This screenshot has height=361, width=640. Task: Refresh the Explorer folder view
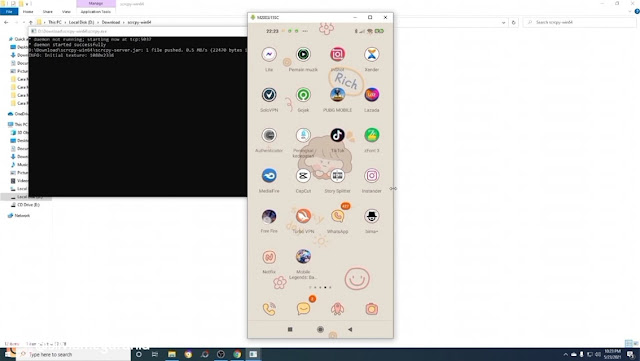(x=513, y=22)
